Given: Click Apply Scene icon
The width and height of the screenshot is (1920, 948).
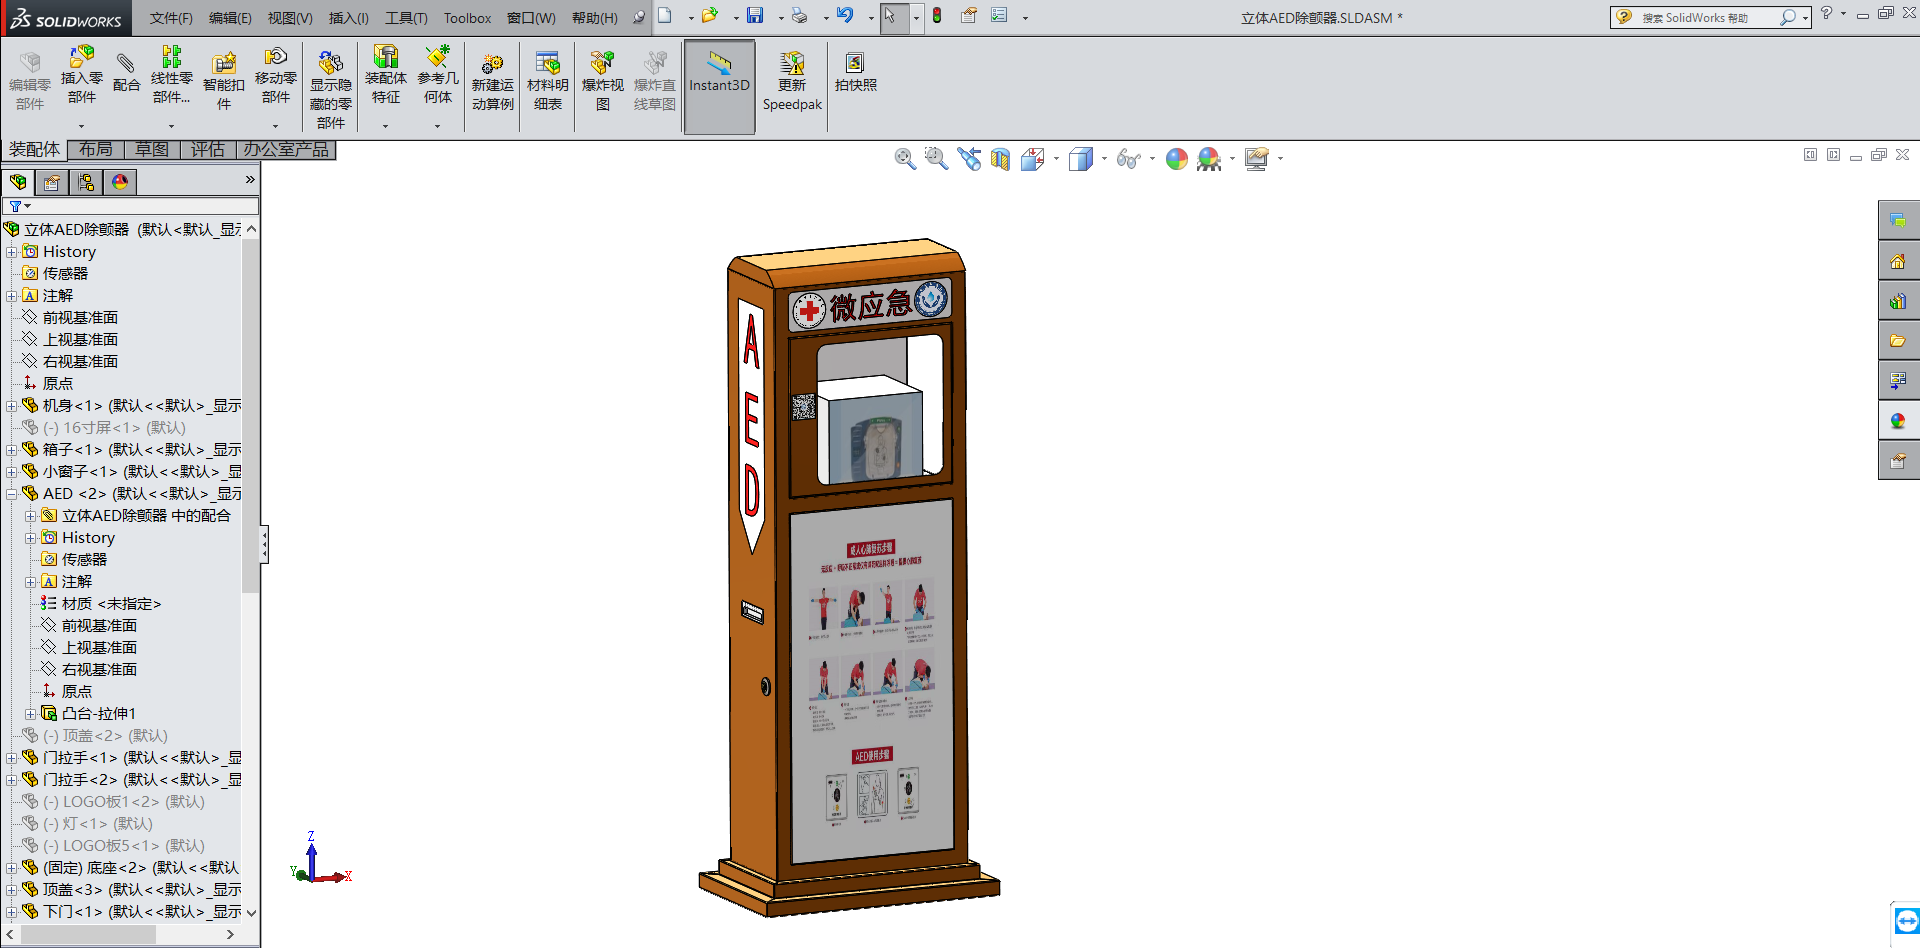Looking at the screenshot, I should tap(1209, 159).
